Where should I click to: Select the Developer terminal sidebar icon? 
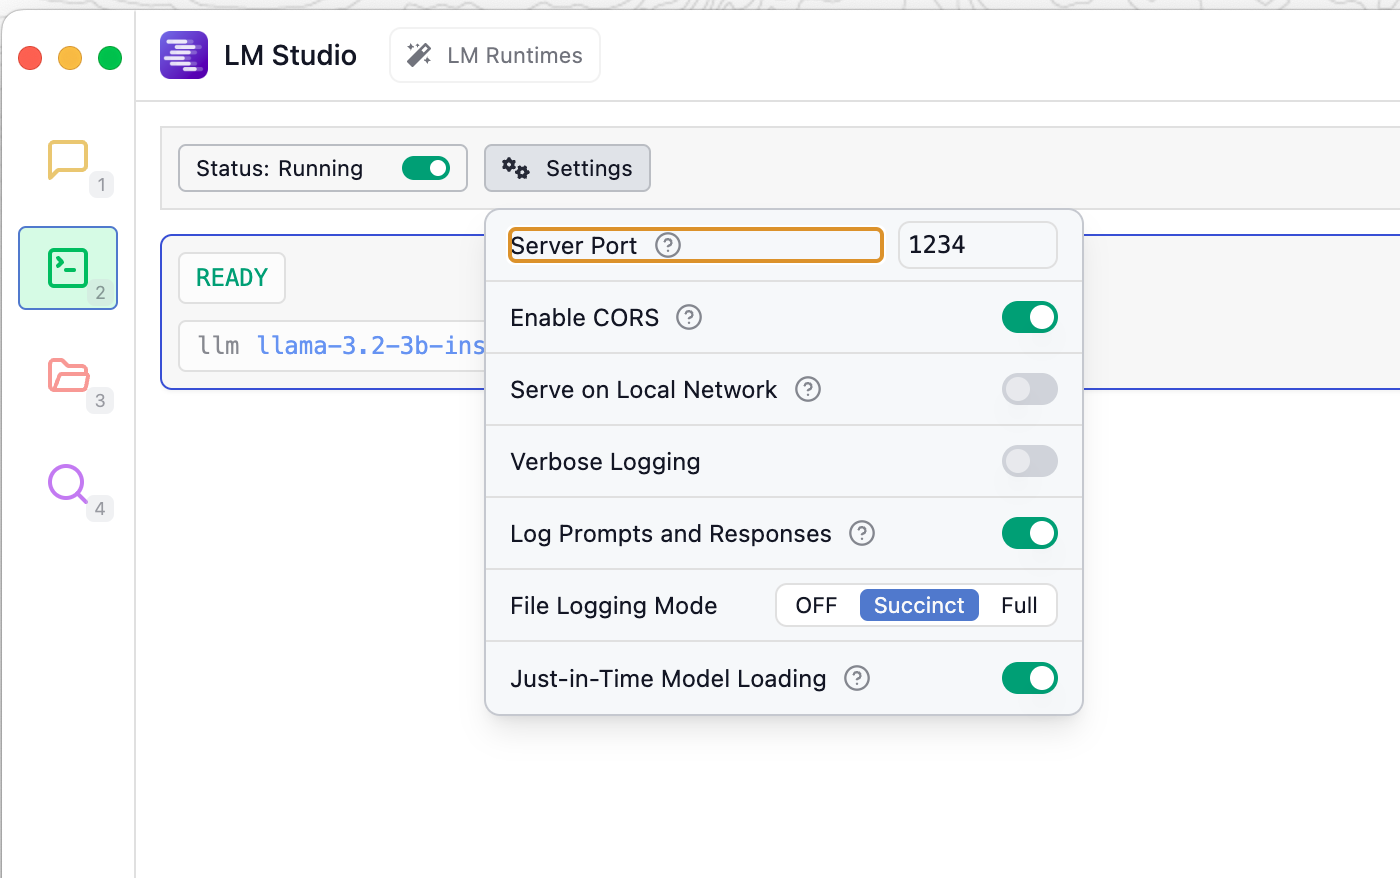(x=68, y=268)
